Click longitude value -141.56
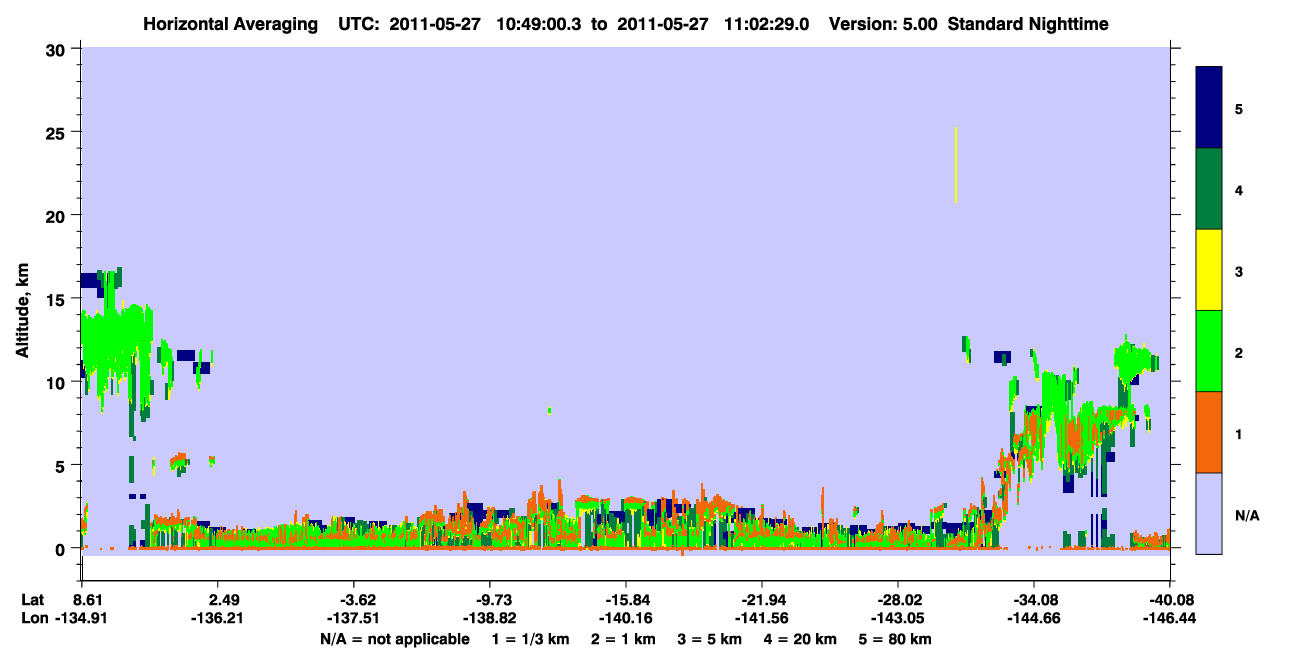Image resolution: width=1300 pixels, height=667 pixels. [763, 618]
